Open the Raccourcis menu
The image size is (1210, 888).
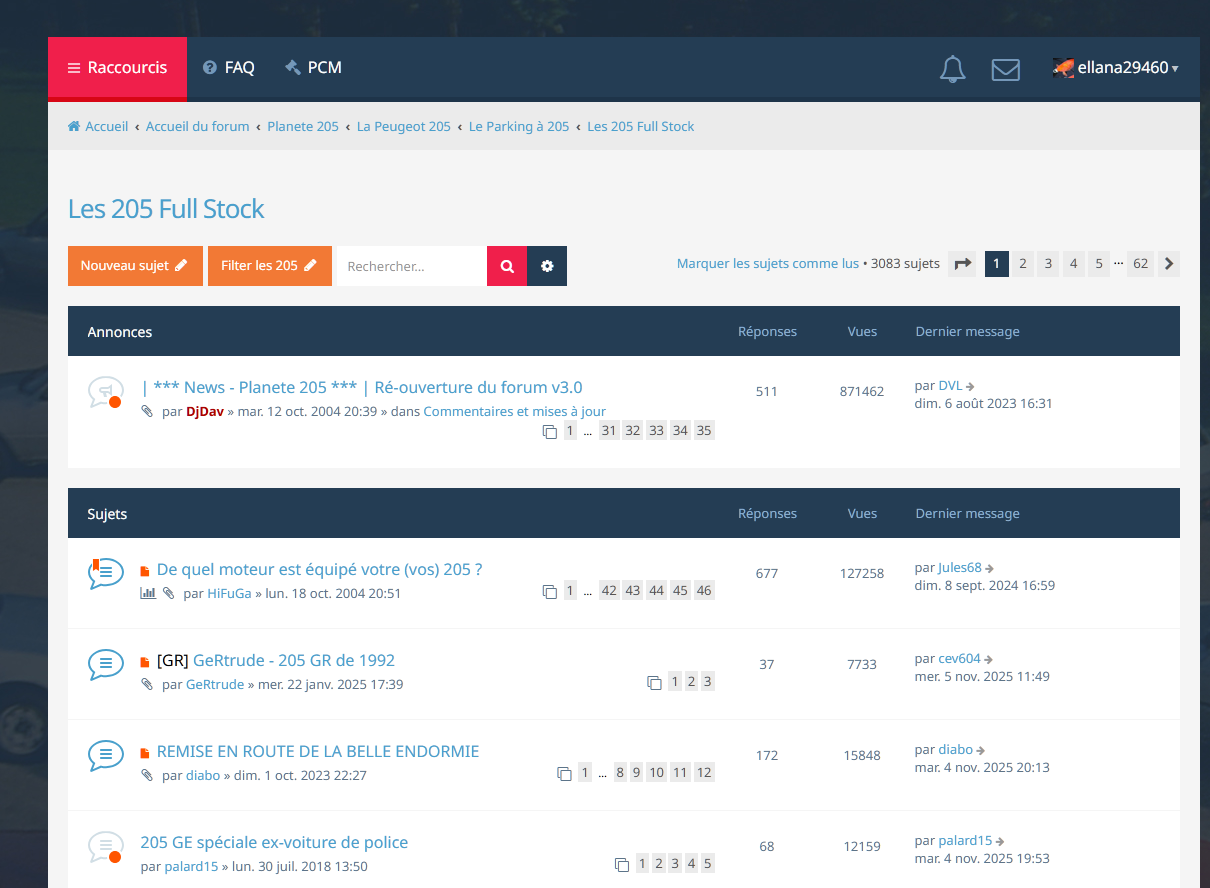click(x=117, y=68)
